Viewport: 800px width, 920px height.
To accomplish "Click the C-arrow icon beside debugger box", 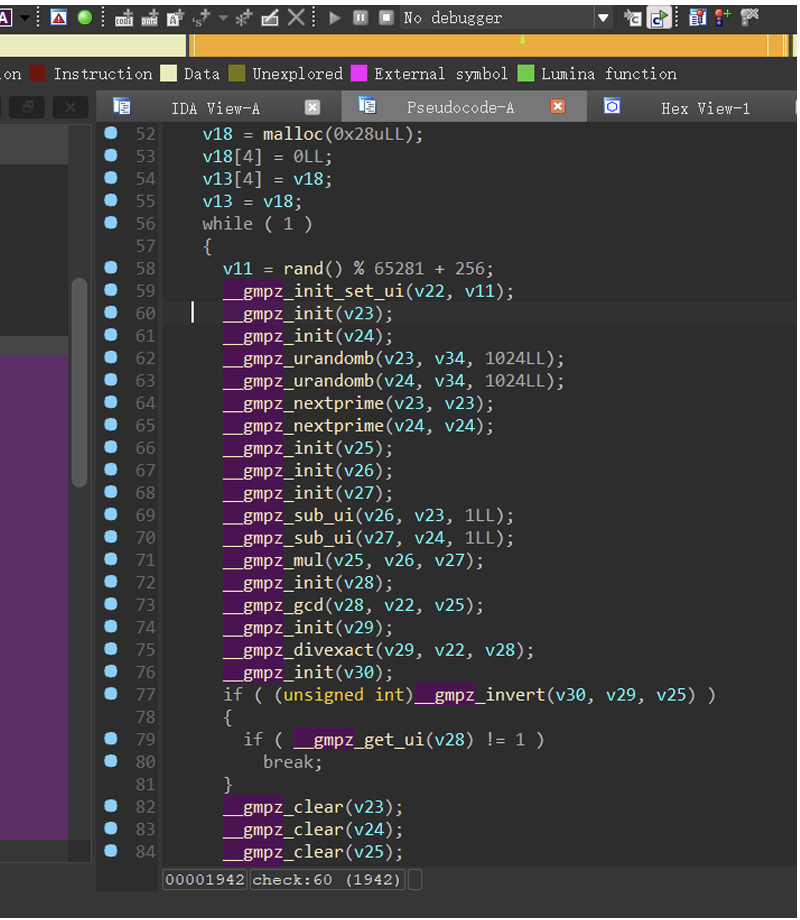I will 632,18.
